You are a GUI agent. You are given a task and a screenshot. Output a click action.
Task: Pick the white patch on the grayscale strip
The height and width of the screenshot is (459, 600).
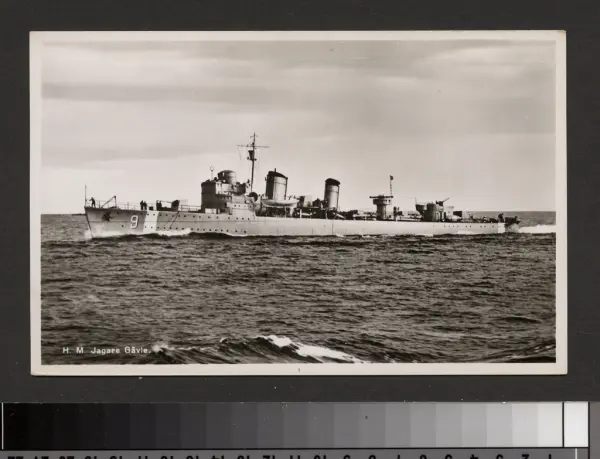point(576,424)
